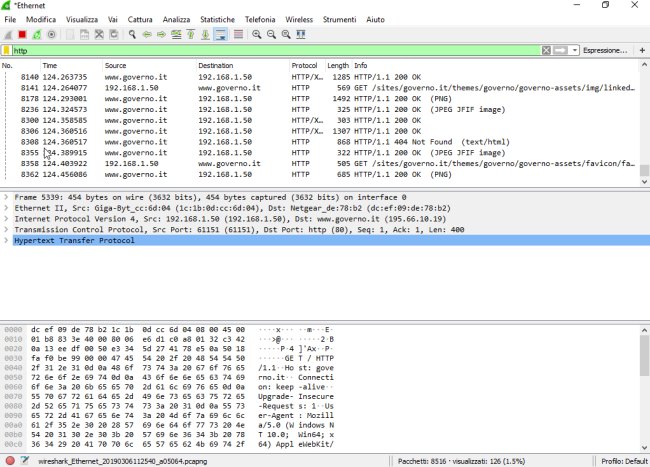
Task: Open the Visualizza menu
Action: 82,19
